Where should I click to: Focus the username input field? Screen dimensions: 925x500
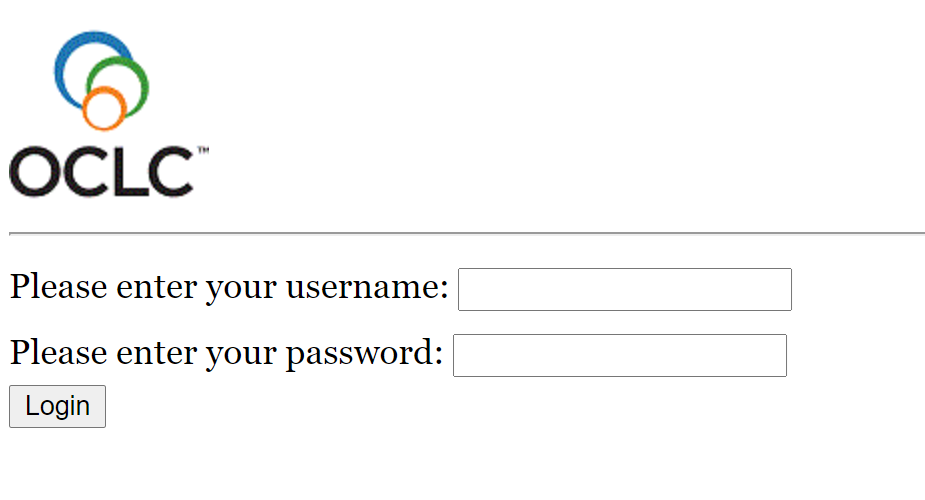[624, 289]
